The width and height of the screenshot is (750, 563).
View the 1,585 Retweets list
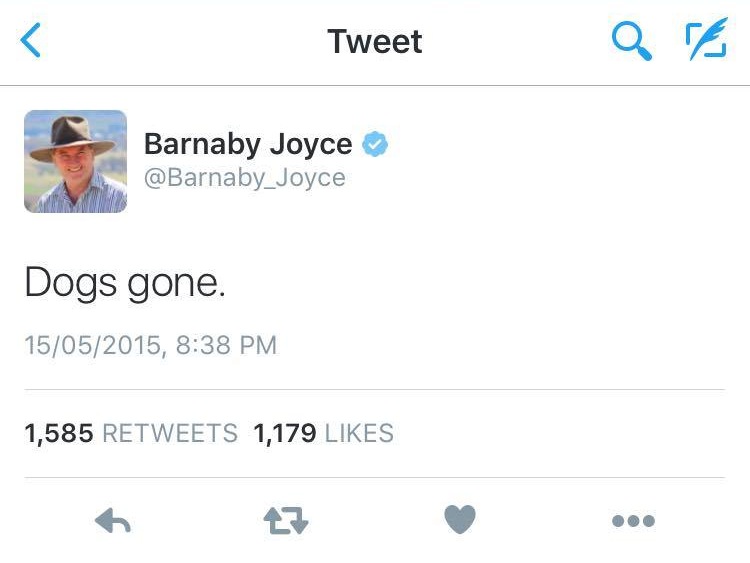tap(131, 433)
